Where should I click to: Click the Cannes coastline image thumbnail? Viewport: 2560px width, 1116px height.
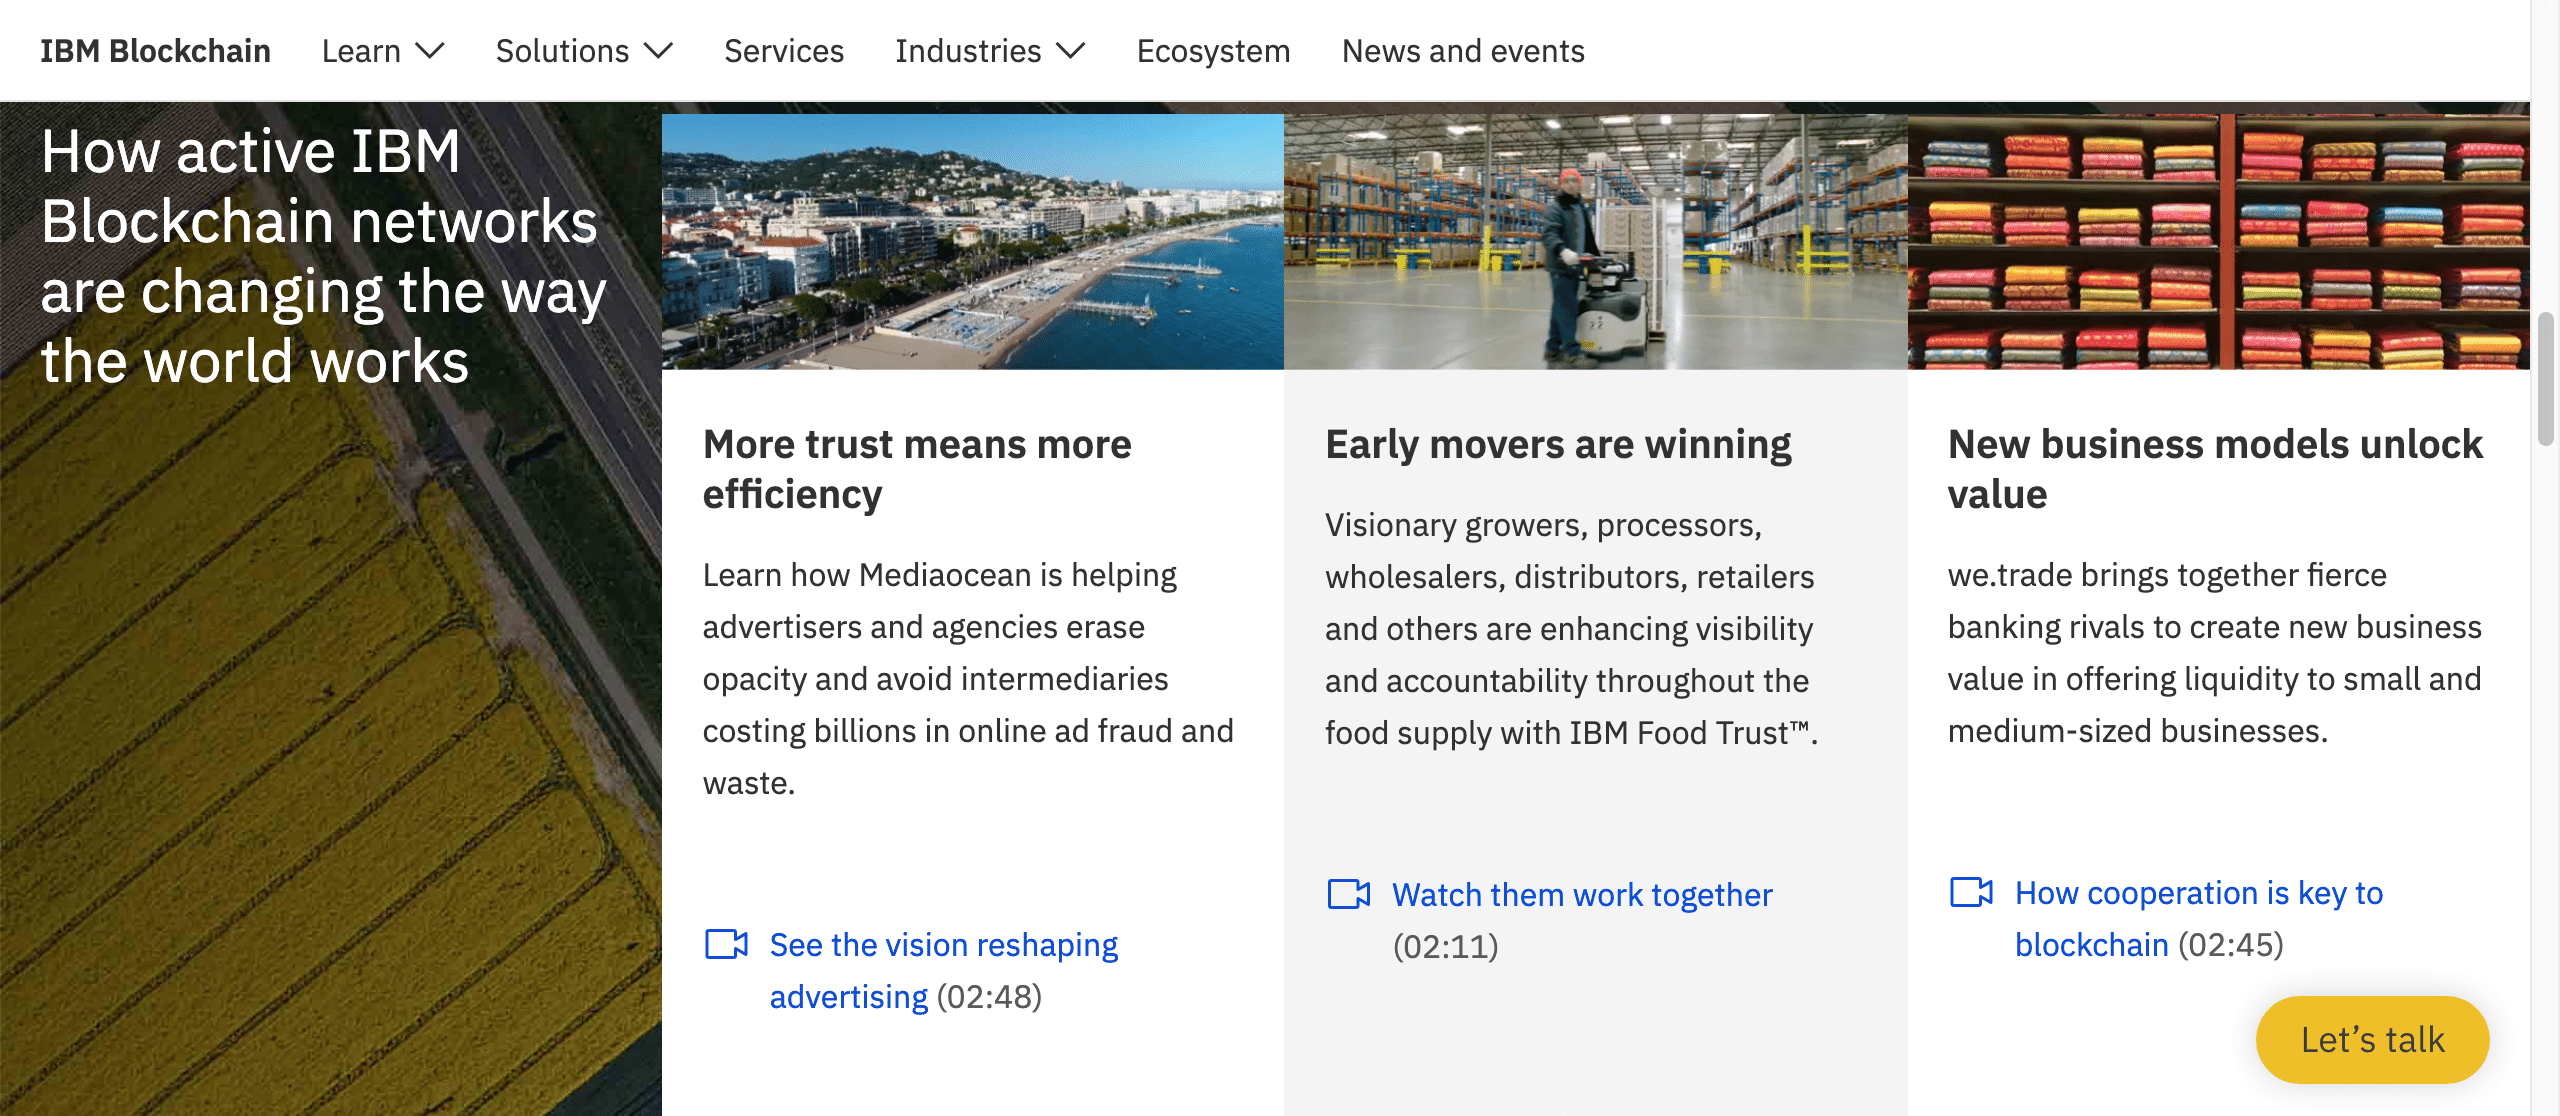[x=972, y=240]
